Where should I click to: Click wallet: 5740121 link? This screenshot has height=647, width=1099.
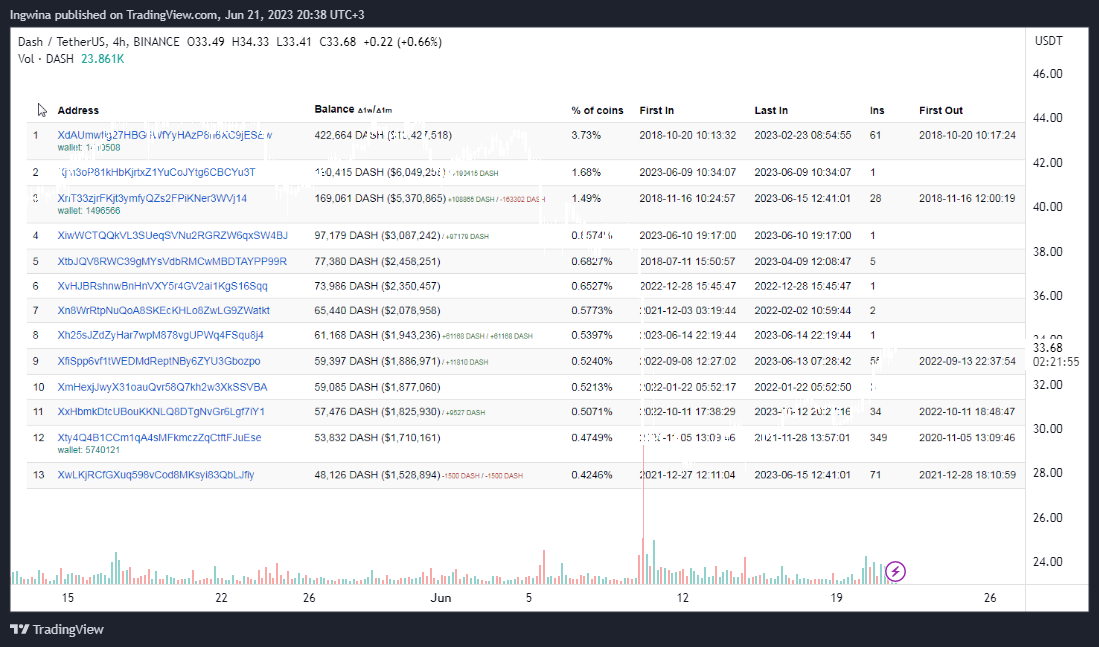click(89, 449)
